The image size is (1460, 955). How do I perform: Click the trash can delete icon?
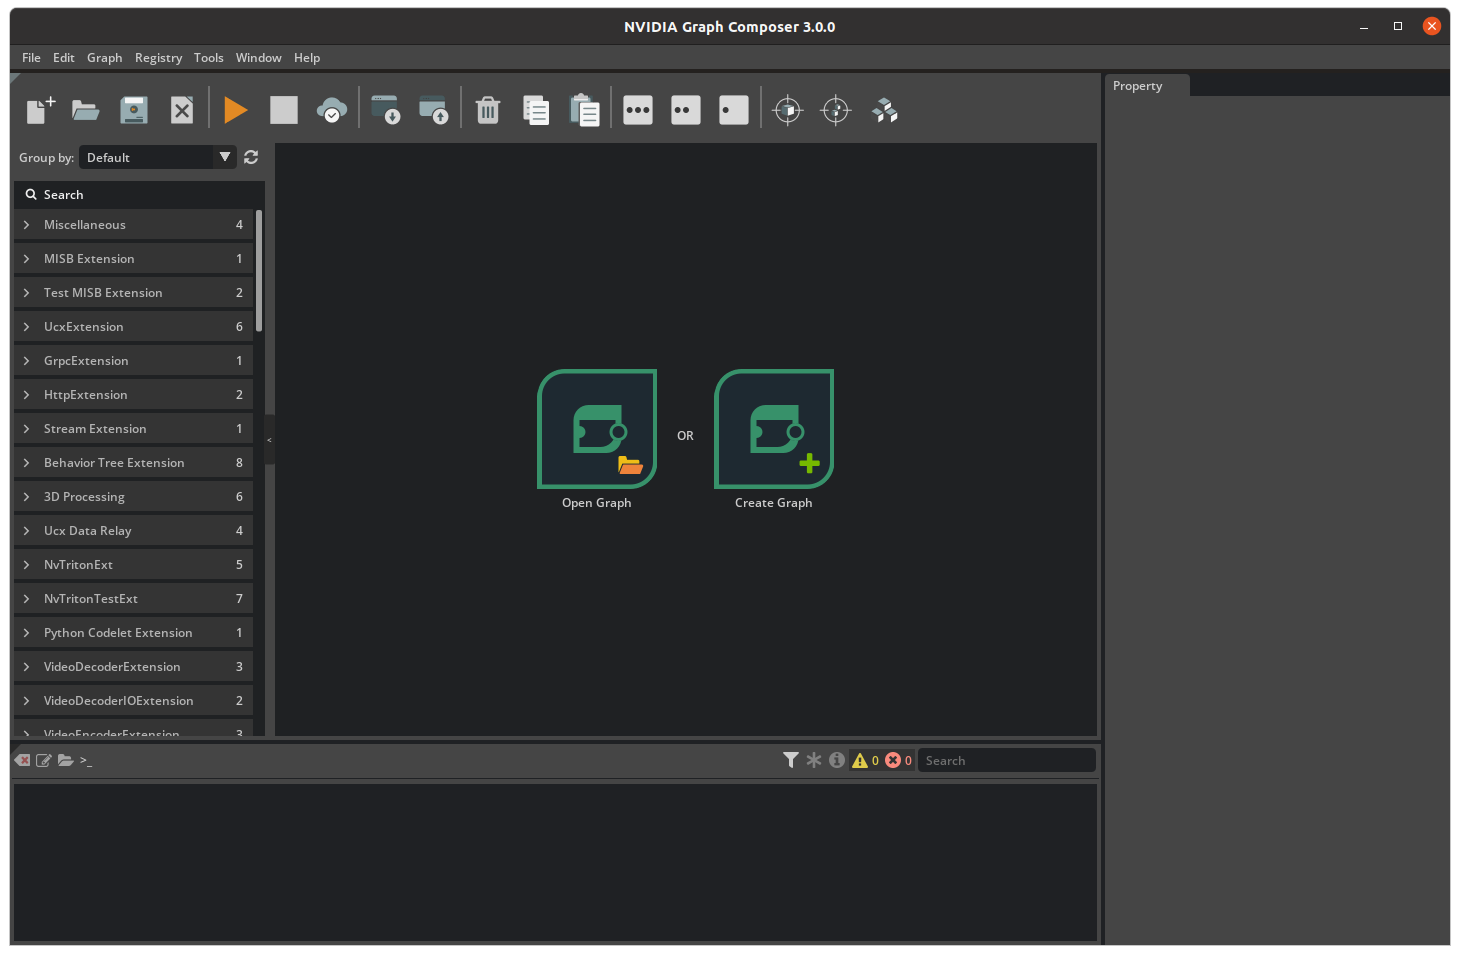[488, 110]
